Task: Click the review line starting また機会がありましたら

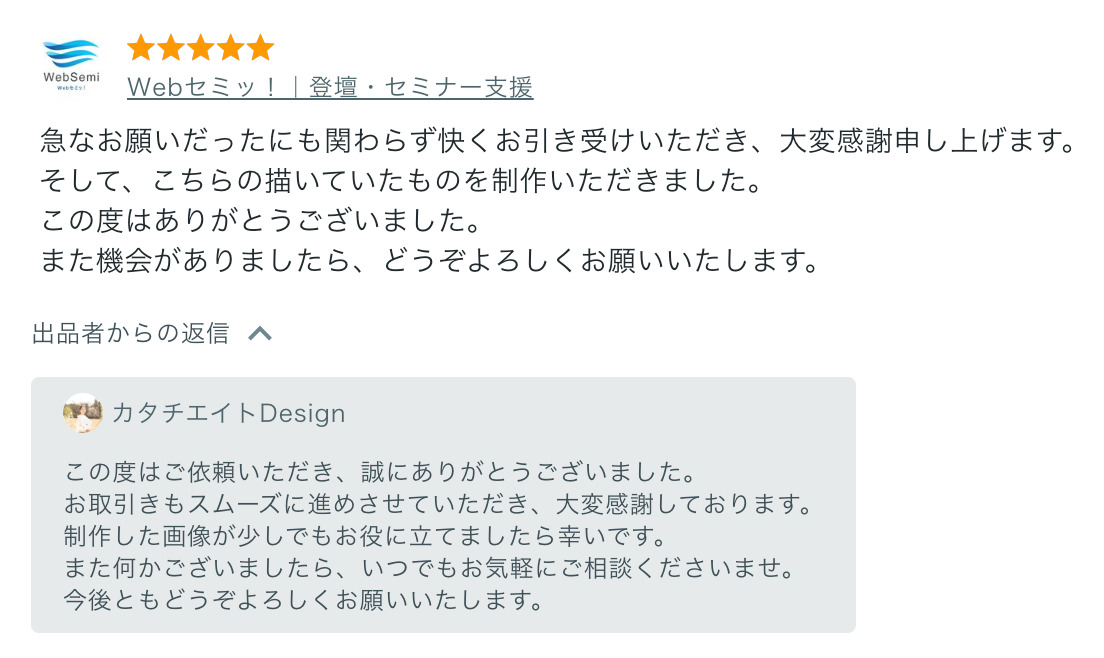Action: point(430,261)
